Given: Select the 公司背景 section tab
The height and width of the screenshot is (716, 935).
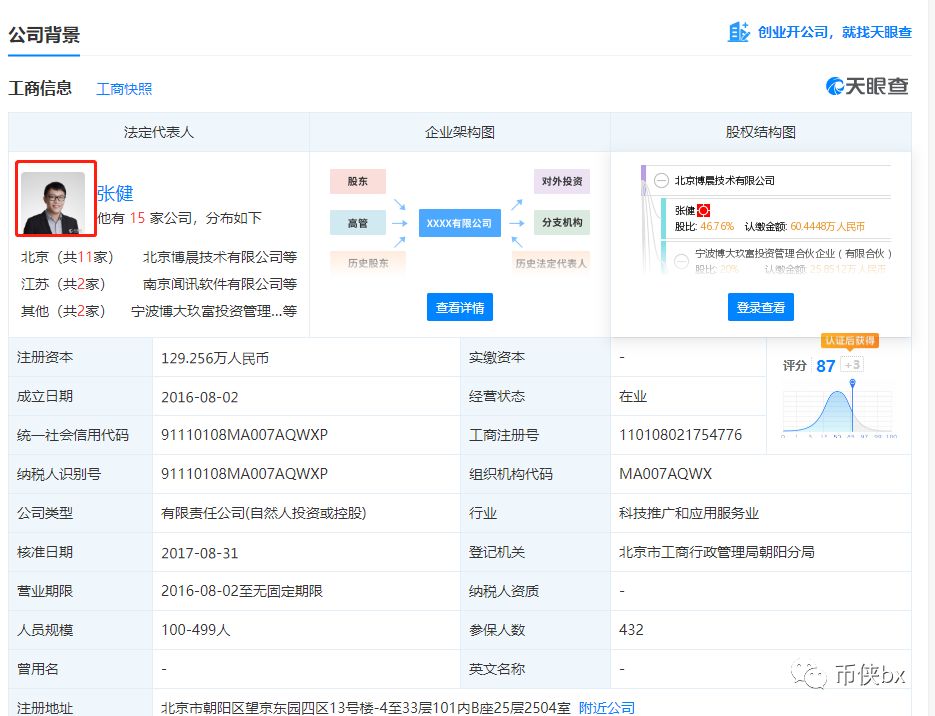Looking at the screenshot, I should point(44,35).
